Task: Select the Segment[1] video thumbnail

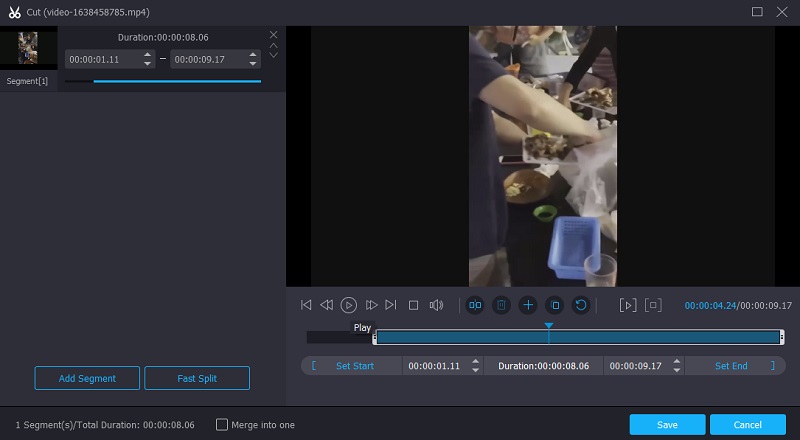Action: (x=28, y=48)
